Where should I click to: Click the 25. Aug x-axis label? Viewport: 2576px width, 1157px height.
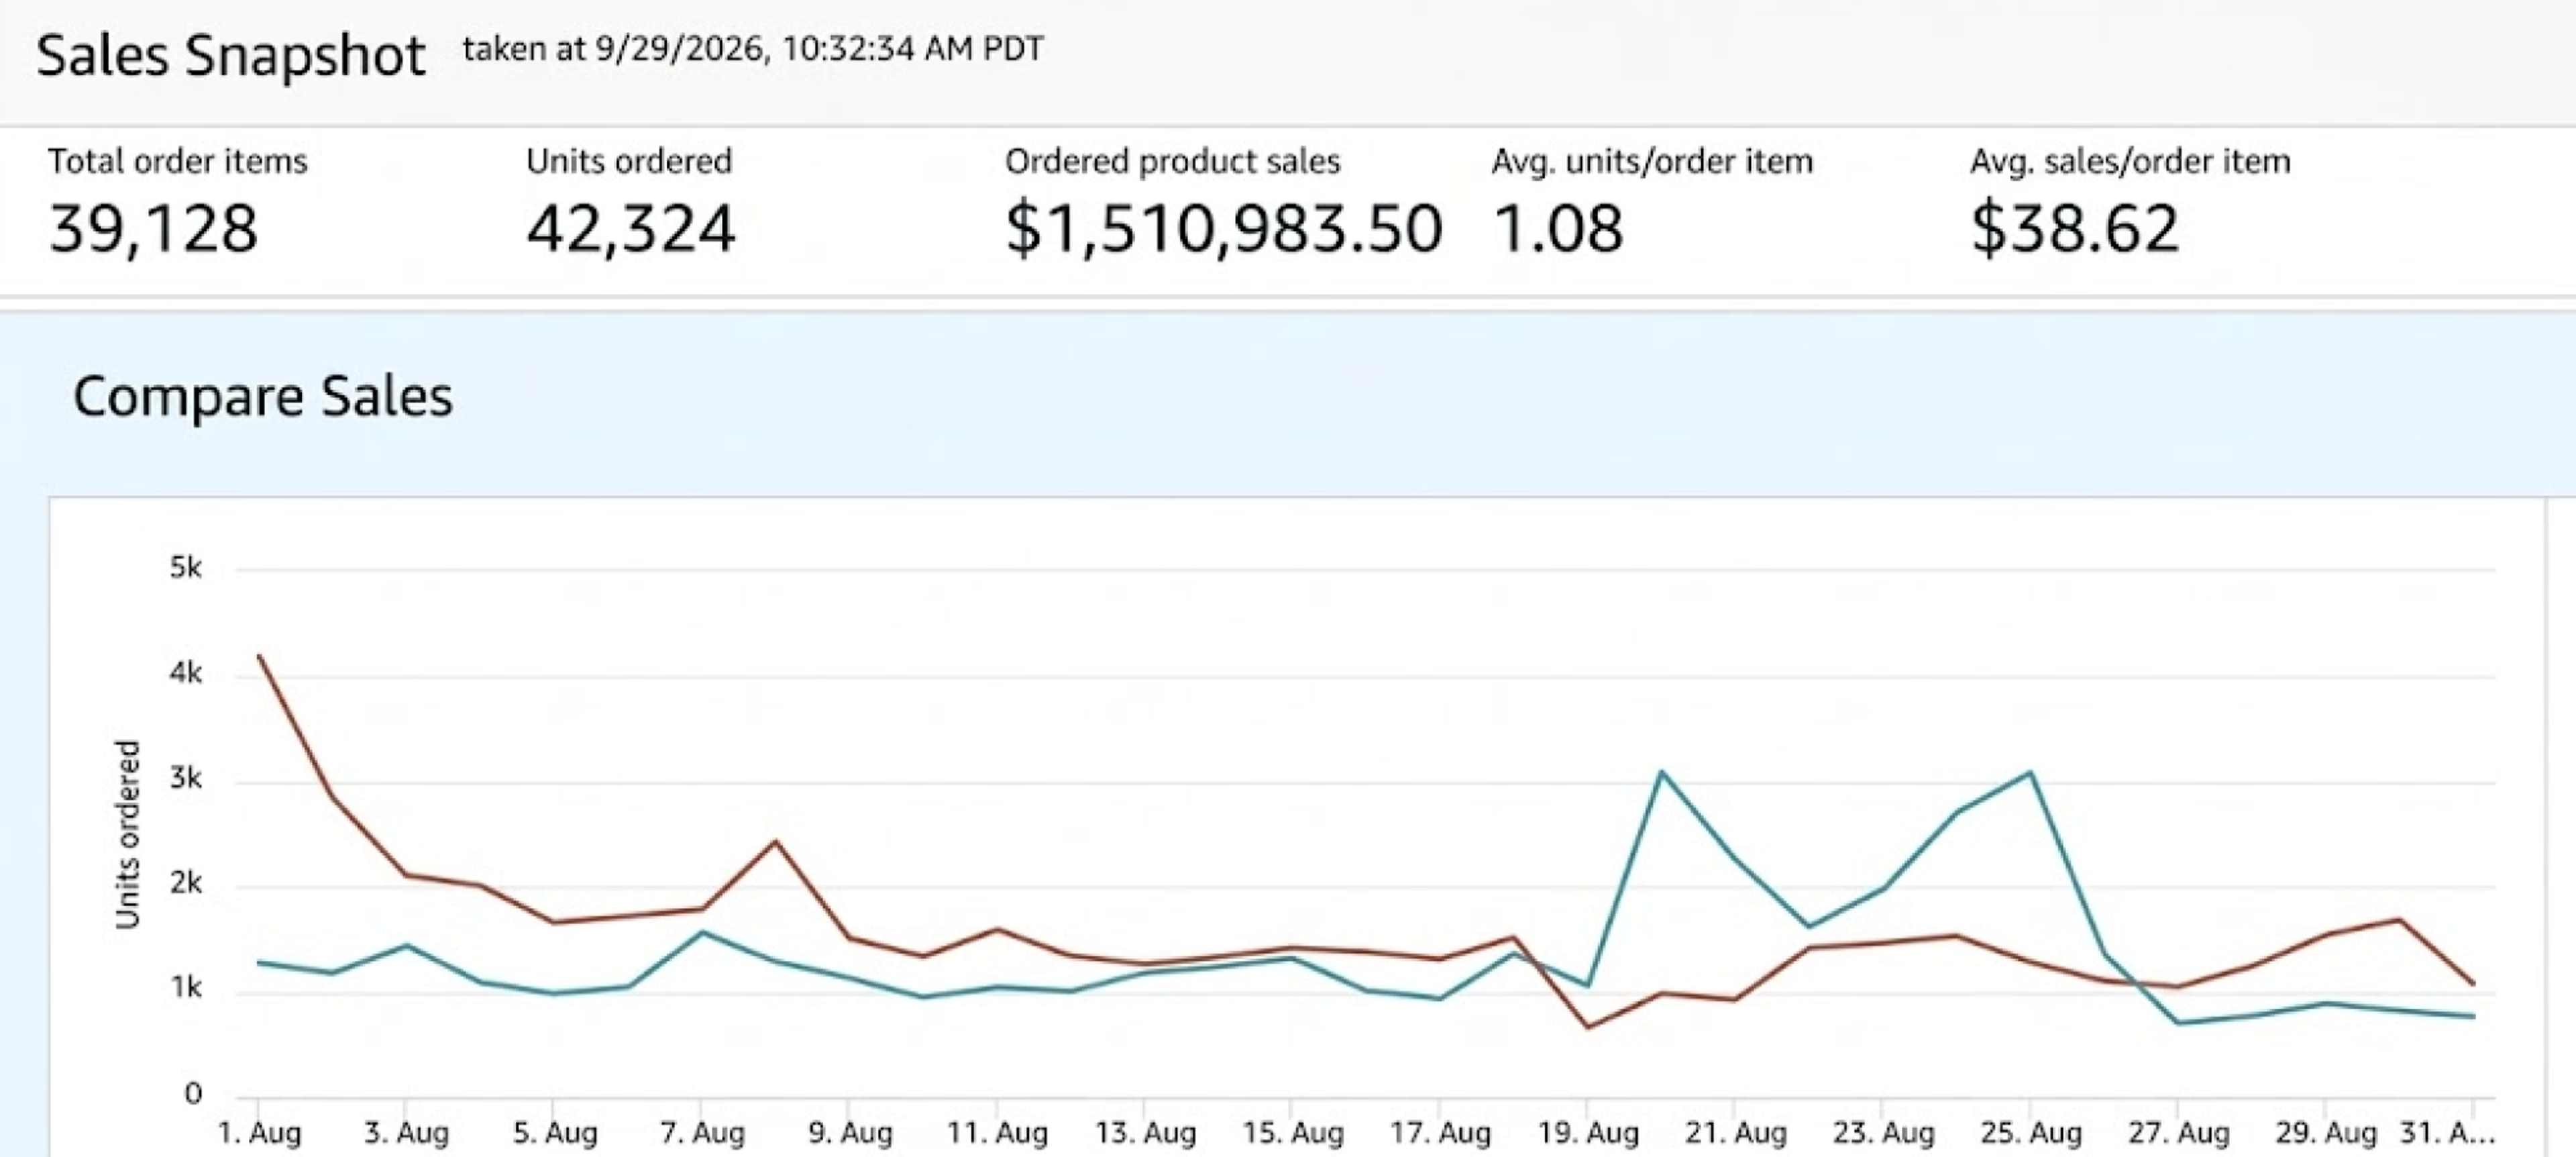[2031, 1134]
